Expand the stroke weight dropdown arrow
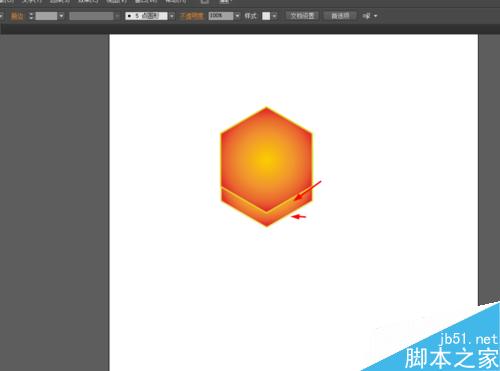 (61, 16)
